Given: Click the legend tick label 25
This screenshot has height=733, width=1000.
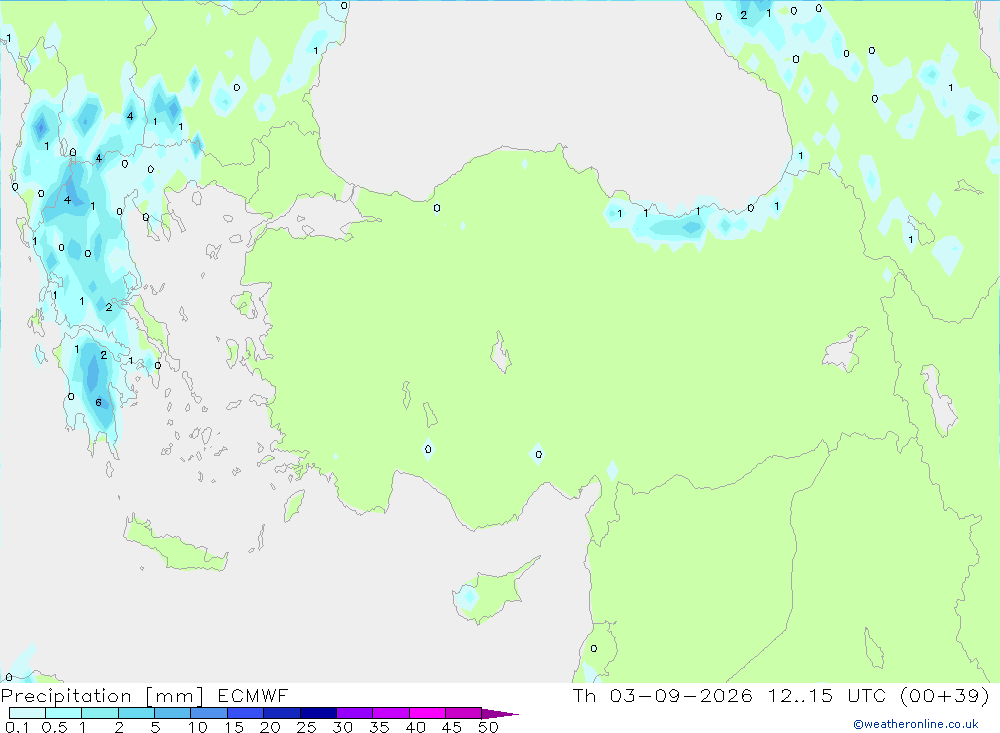Looking at the screenshot, I should [306, 727].
